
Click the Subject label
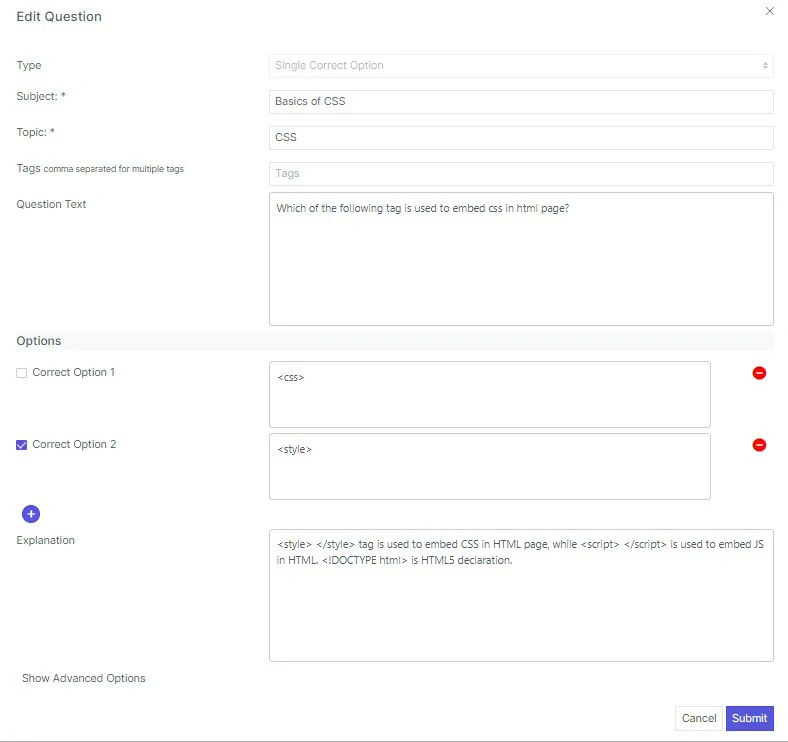click(41, 96)
